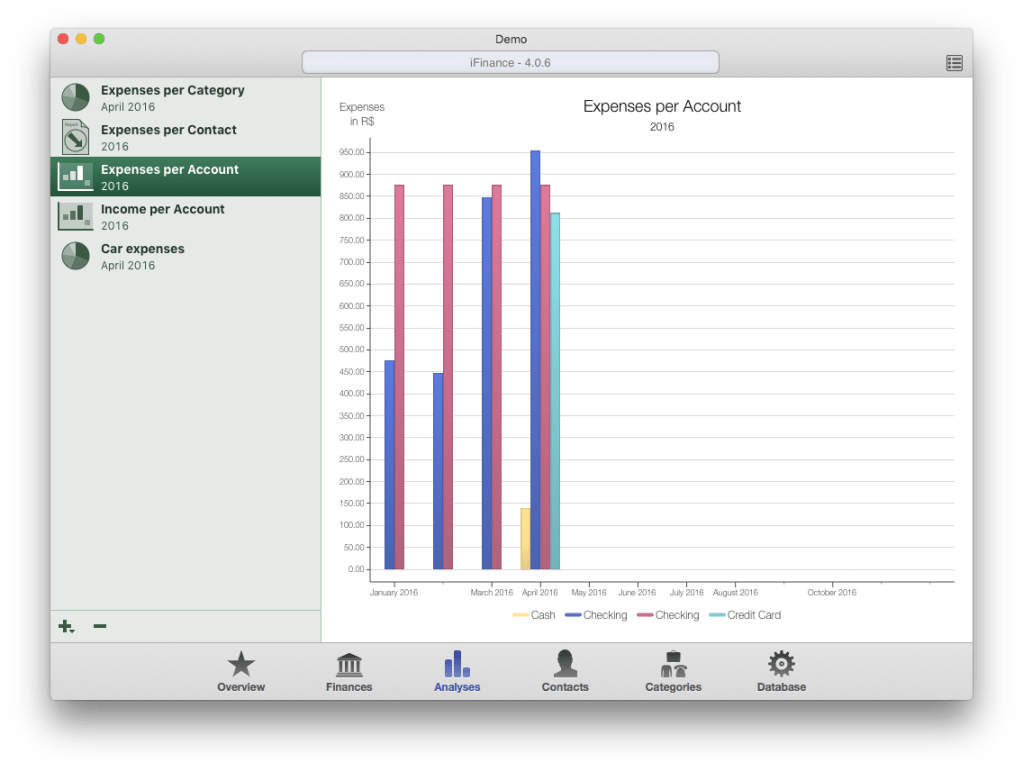Remove the selected analysis with minus button
Image resolution: width=1023 pixels, height=772 pixels.
100,627
